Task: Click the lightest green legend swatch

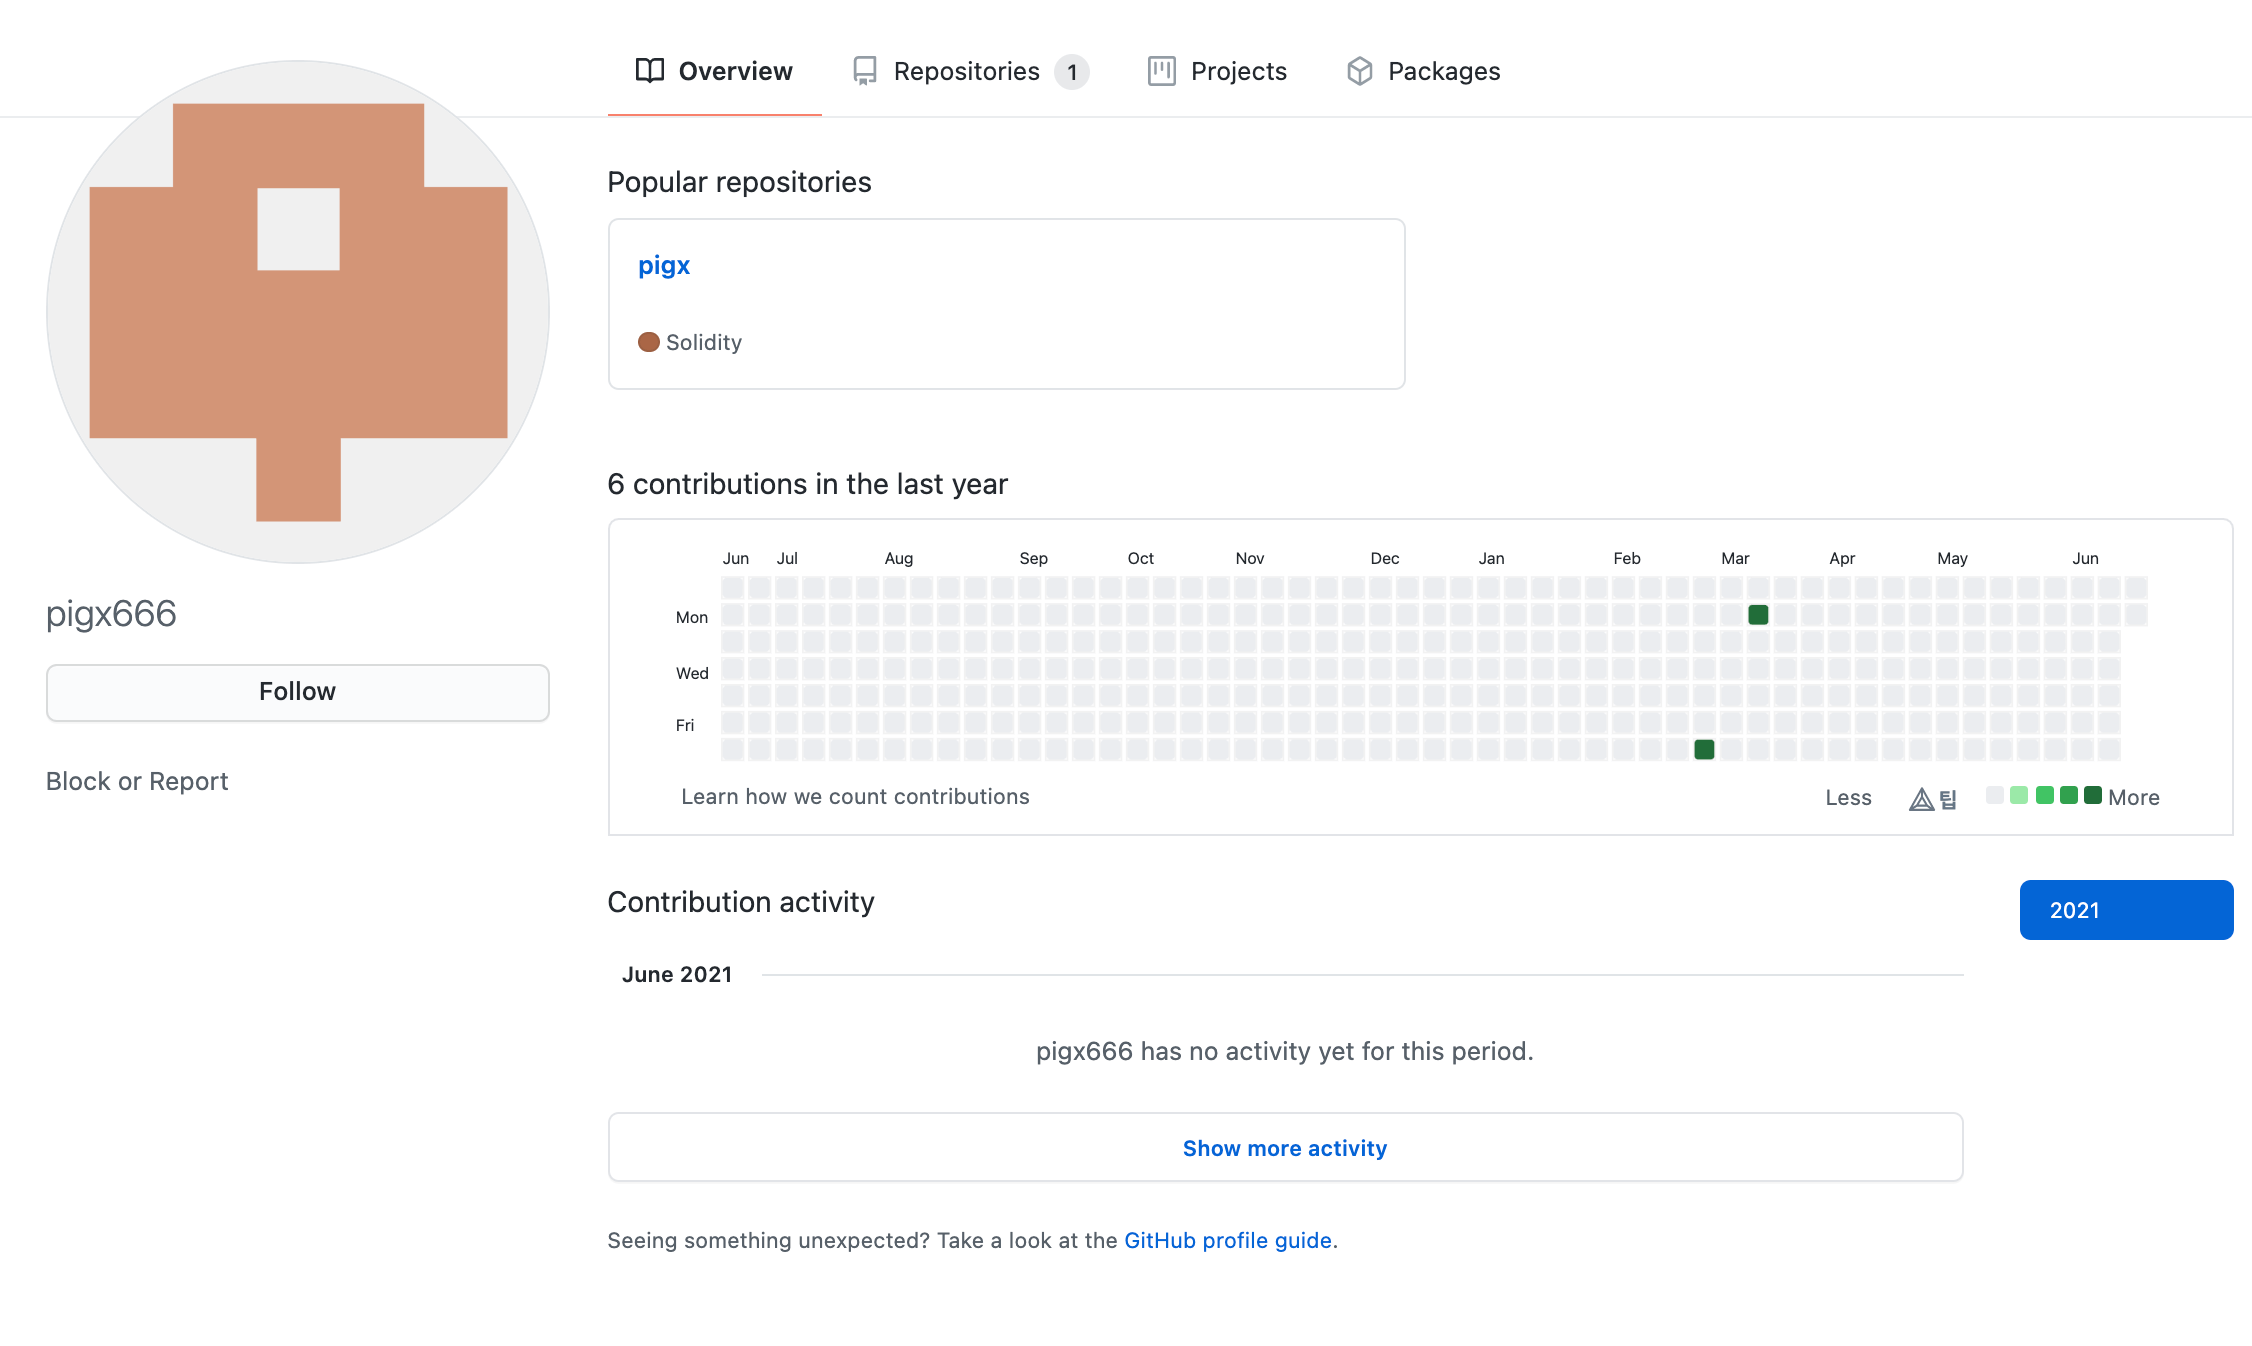Action: 2019,795
